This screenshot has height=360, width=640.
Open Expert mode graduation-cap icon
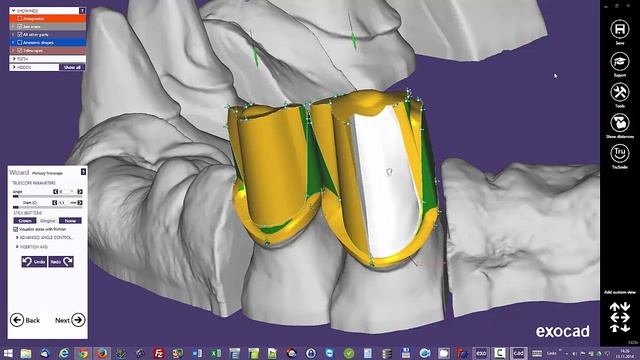pyautogui.click(x=620, y=62)
